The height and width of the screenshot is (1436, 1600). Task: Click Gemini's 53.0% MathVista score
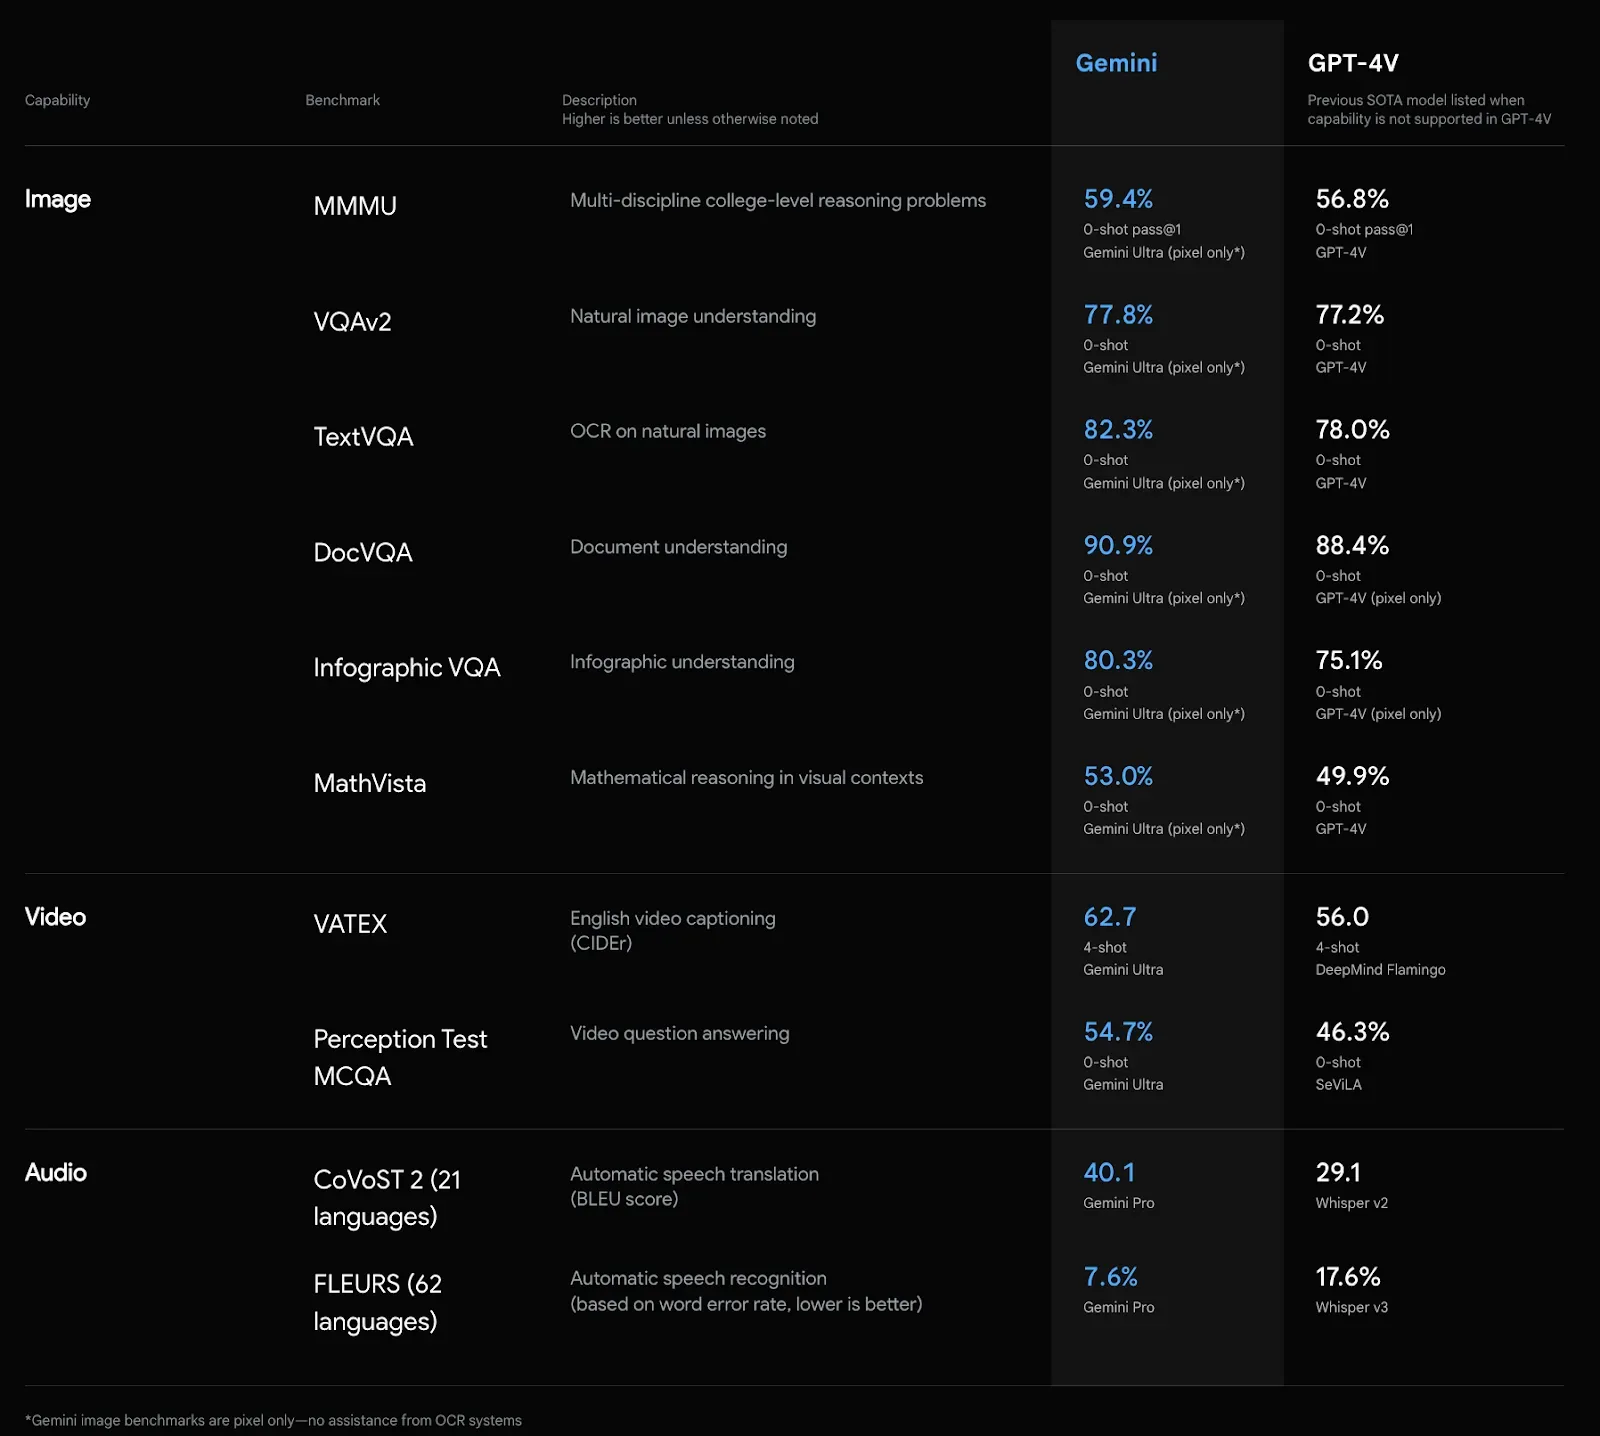(1118, 776)
